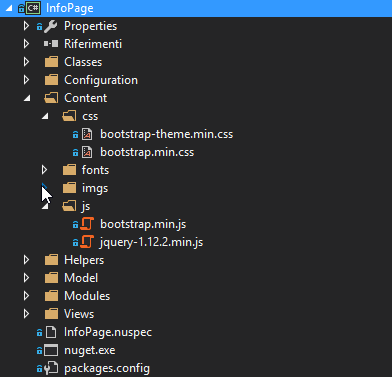Click the imgs folder icon

click(x=69, y=188)
